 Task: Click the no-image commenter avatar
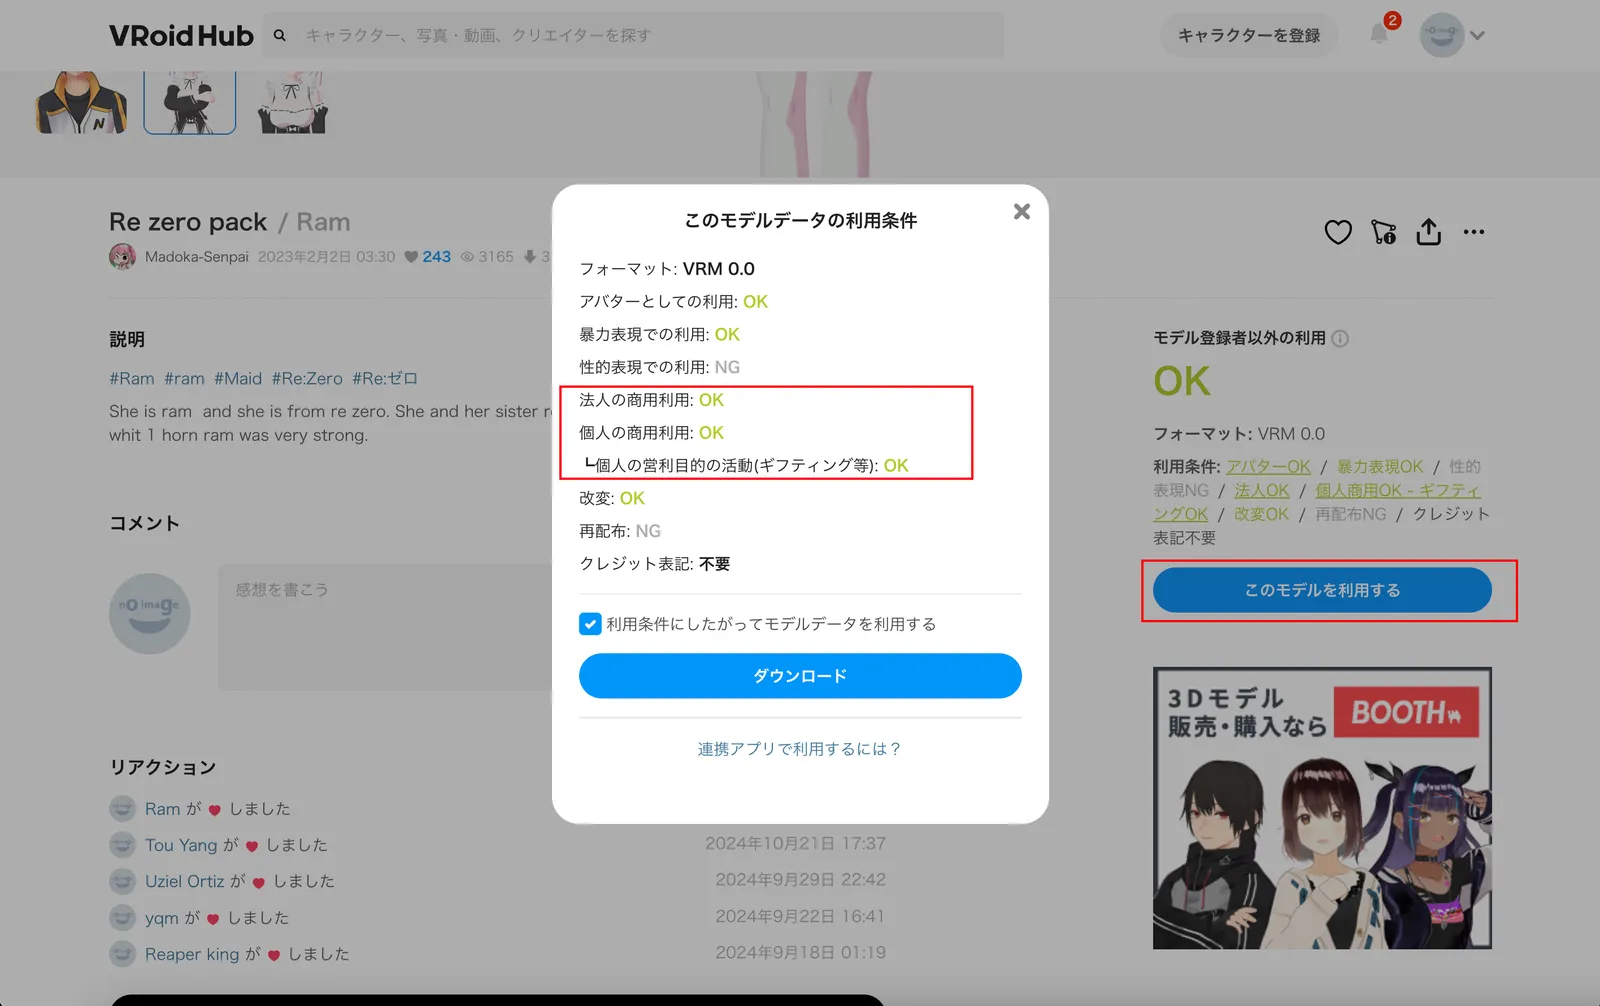point(149,613)
